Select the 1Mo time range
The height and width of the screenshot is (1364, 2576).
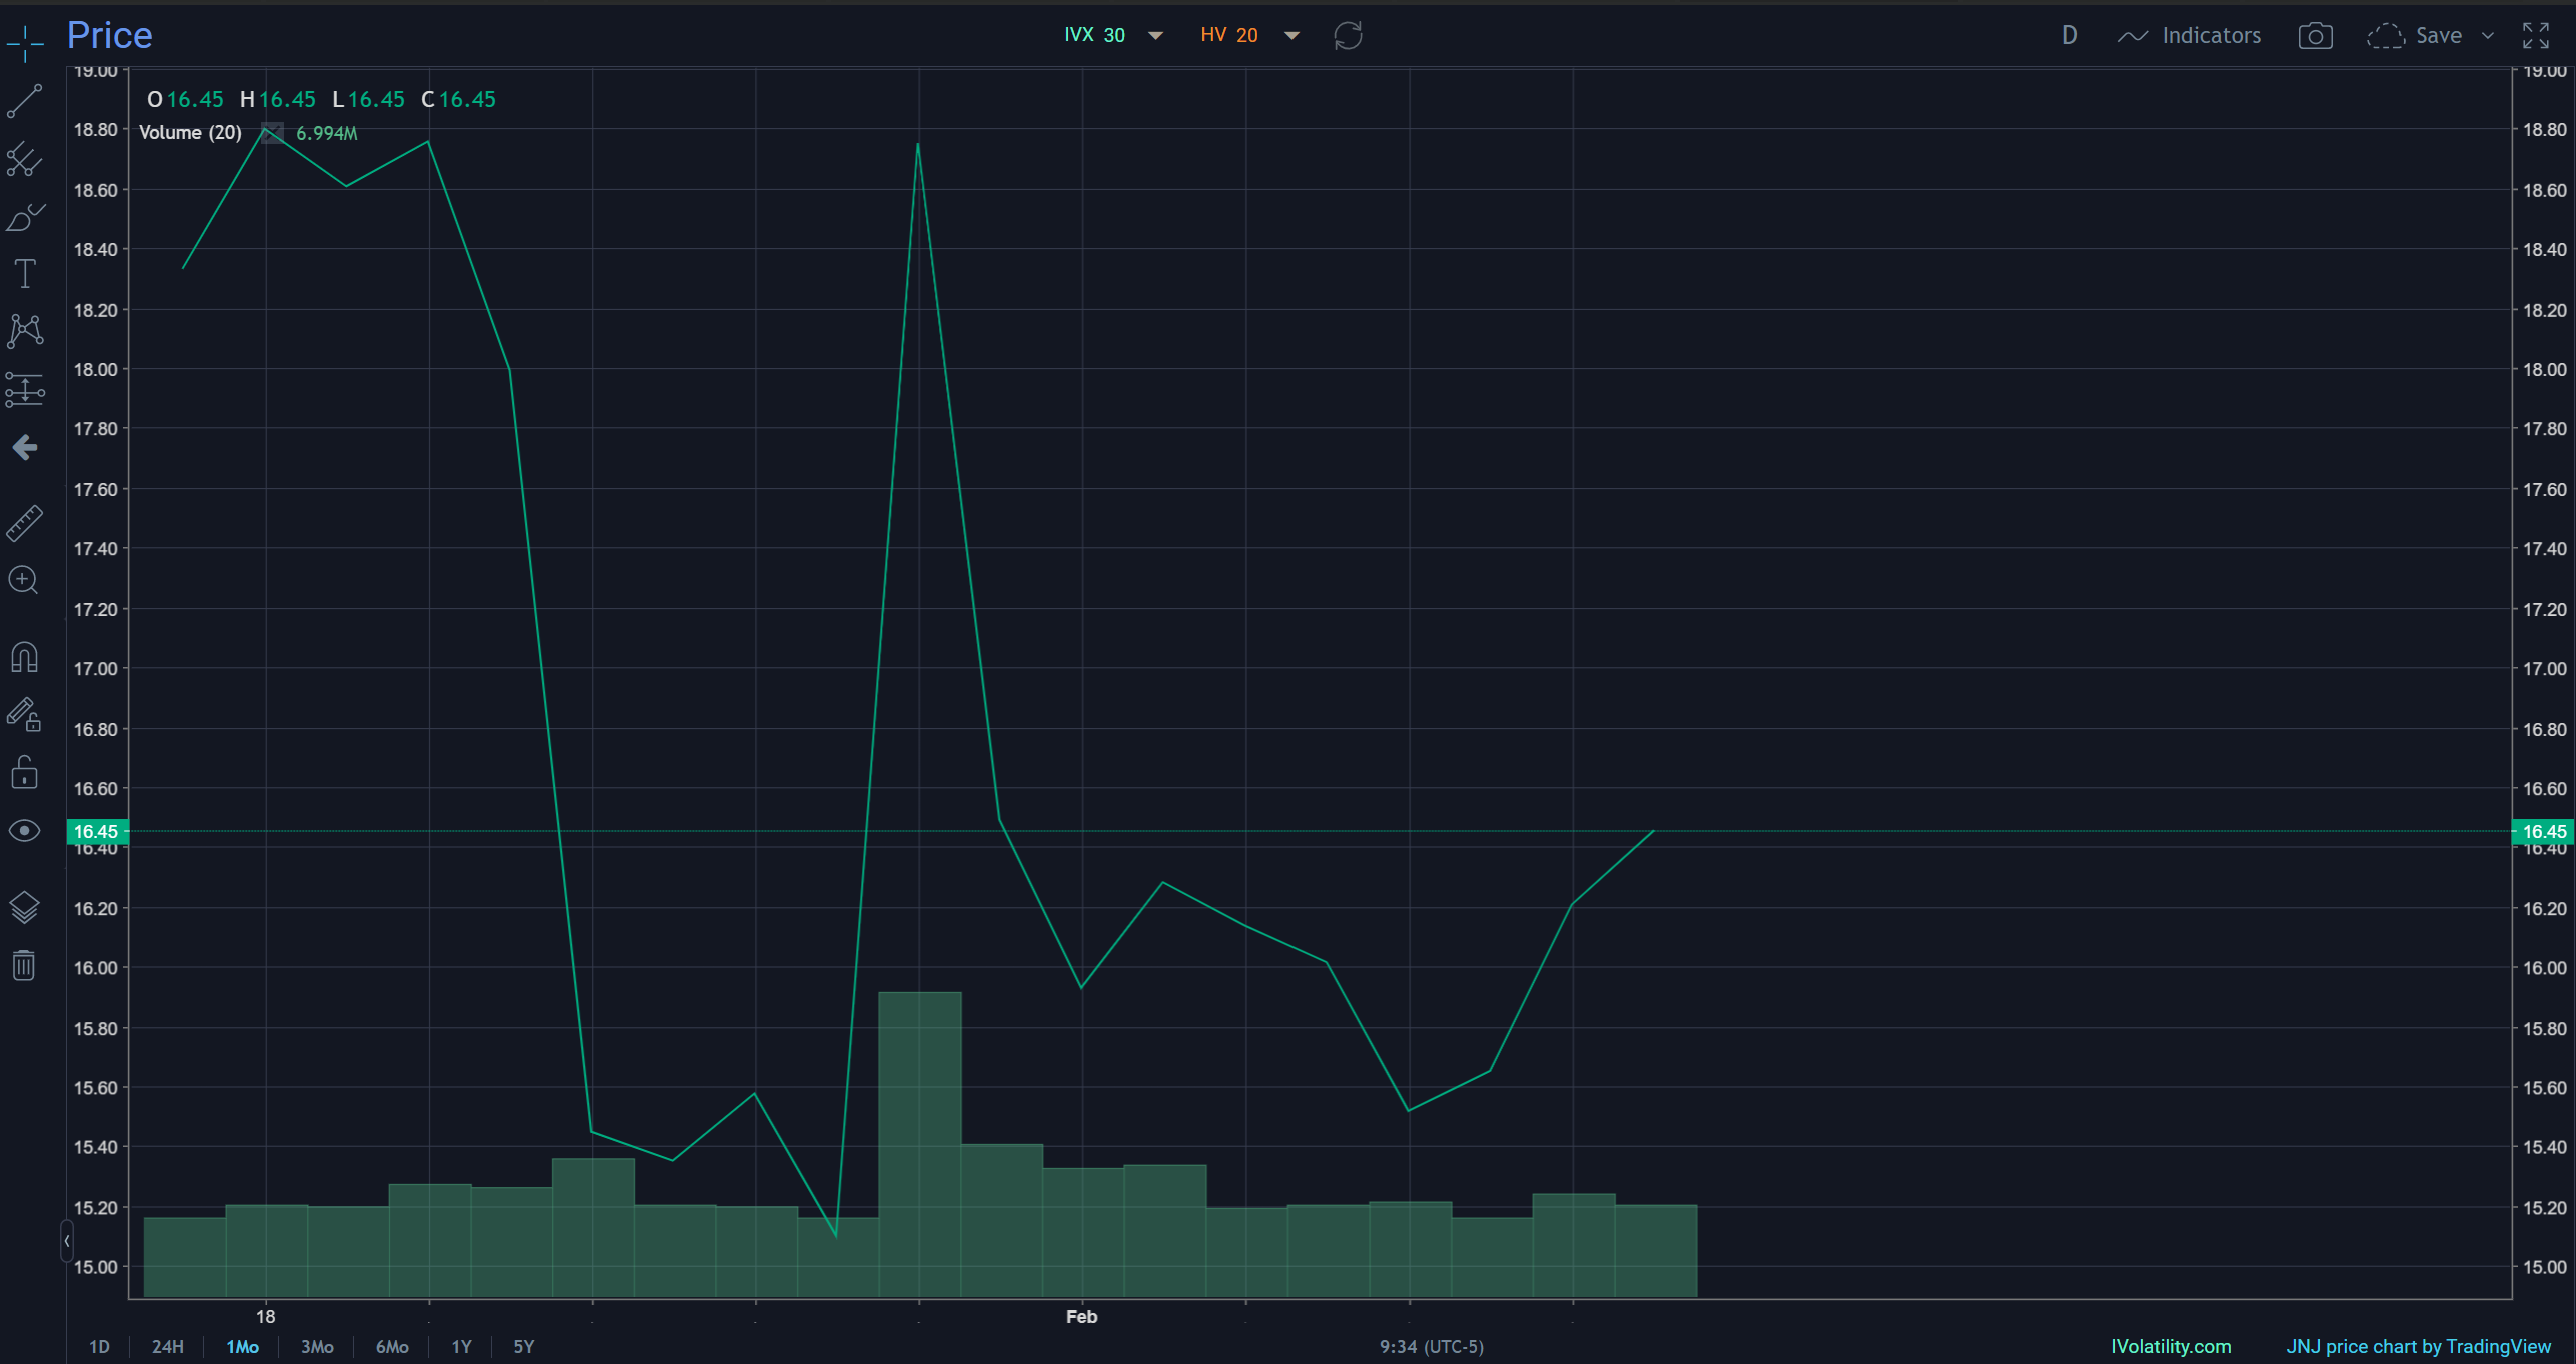242,1346
